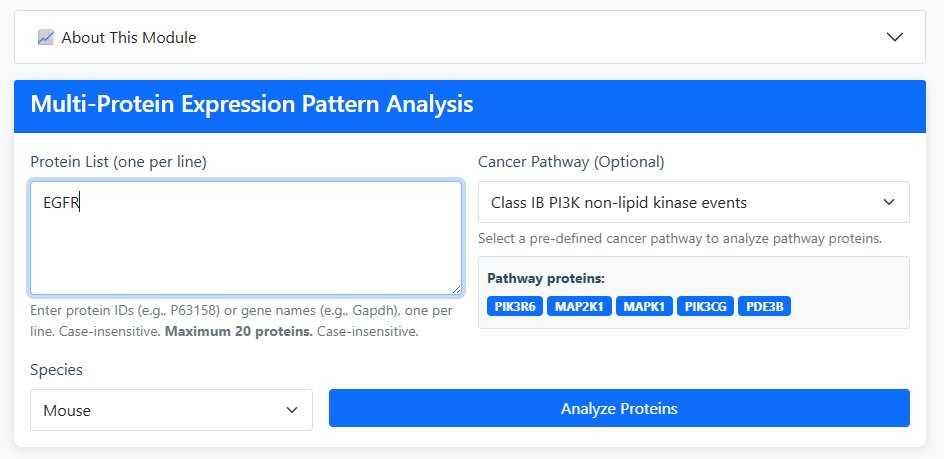Click the Species field label
Viewport: 944px width, 459px height.
tap(57, 369)
